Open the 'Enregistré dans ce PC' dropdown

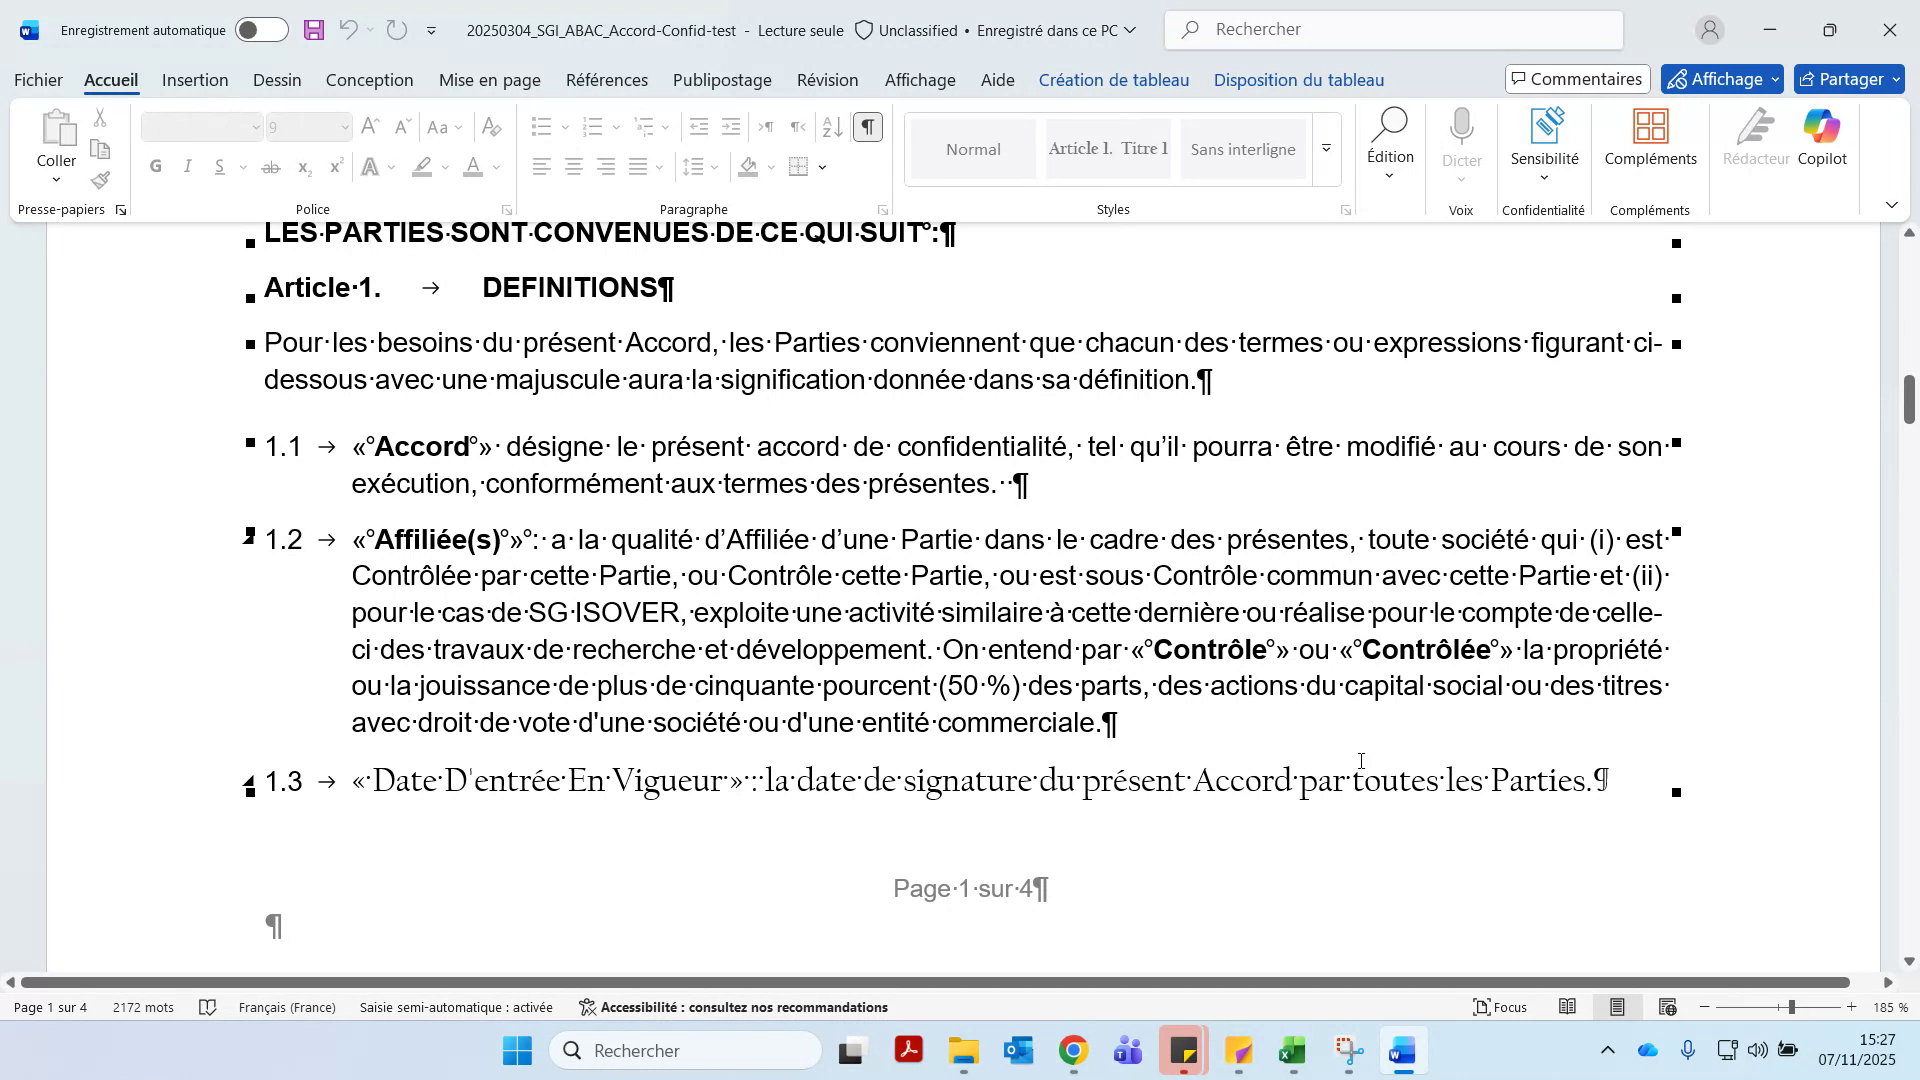click(x=1131, y=30)
